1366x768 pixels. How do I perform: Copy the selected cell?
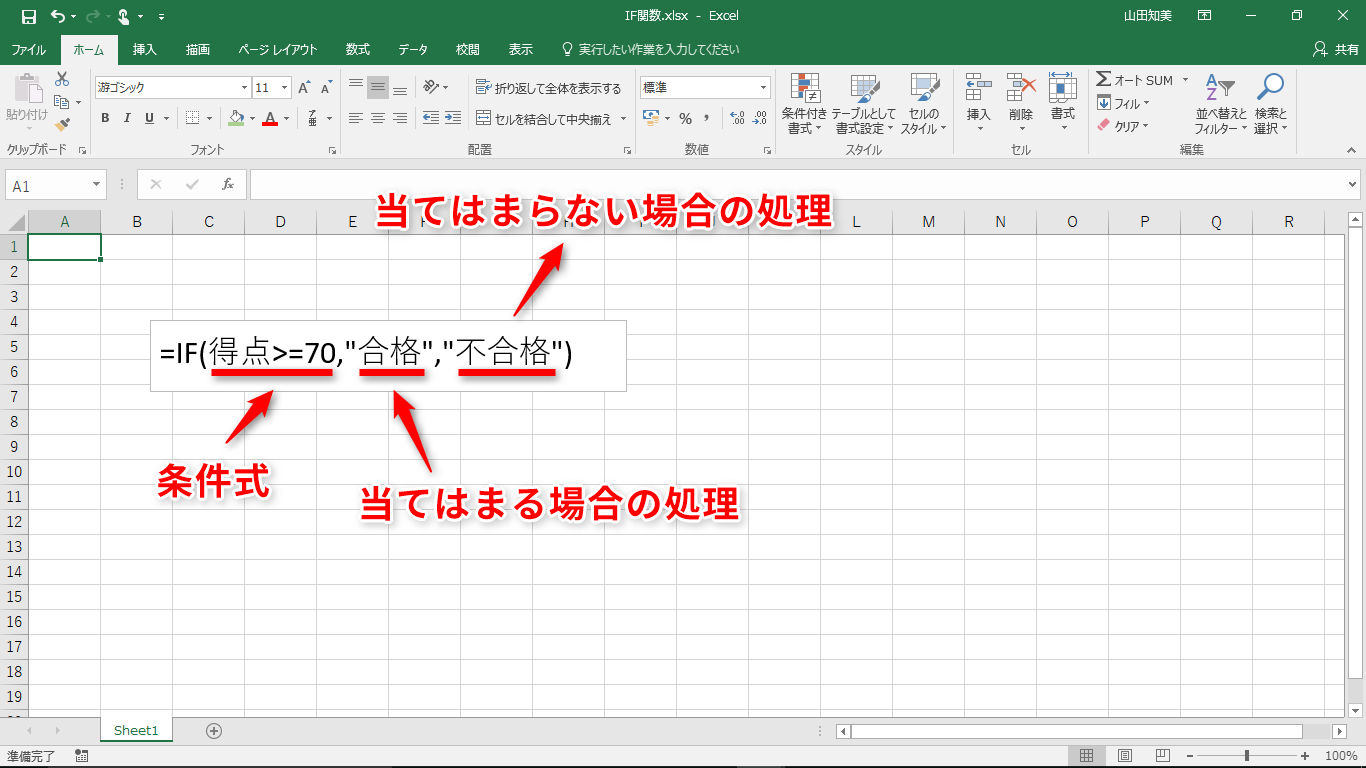point(62,102)
